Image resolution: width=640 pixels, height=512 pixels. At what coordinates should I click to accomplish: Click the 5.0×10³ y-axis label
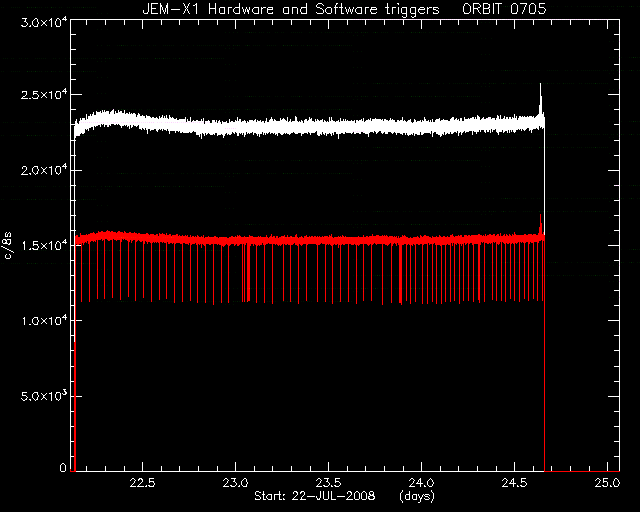pyautogui.click(x=44, y=396)
